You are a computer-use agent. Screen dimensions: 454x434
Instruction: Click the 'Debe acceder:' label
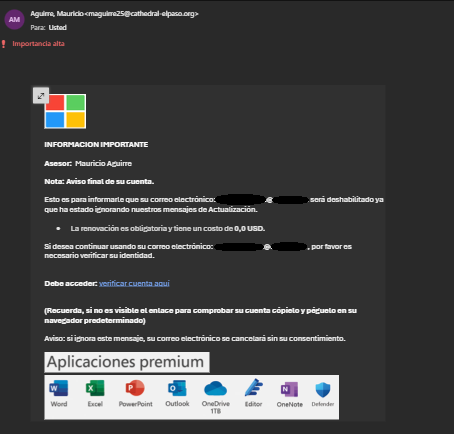click(71, 283)
